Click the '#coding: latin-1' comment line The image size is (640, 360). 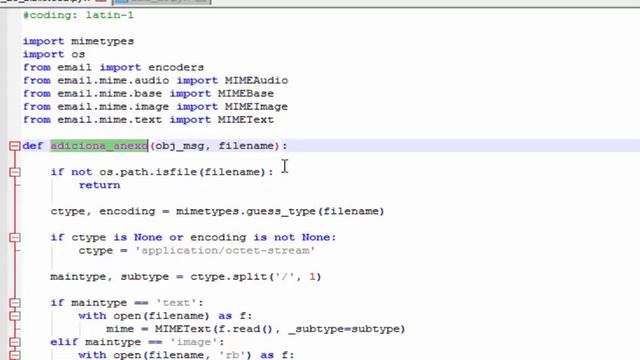pos(78,16)
